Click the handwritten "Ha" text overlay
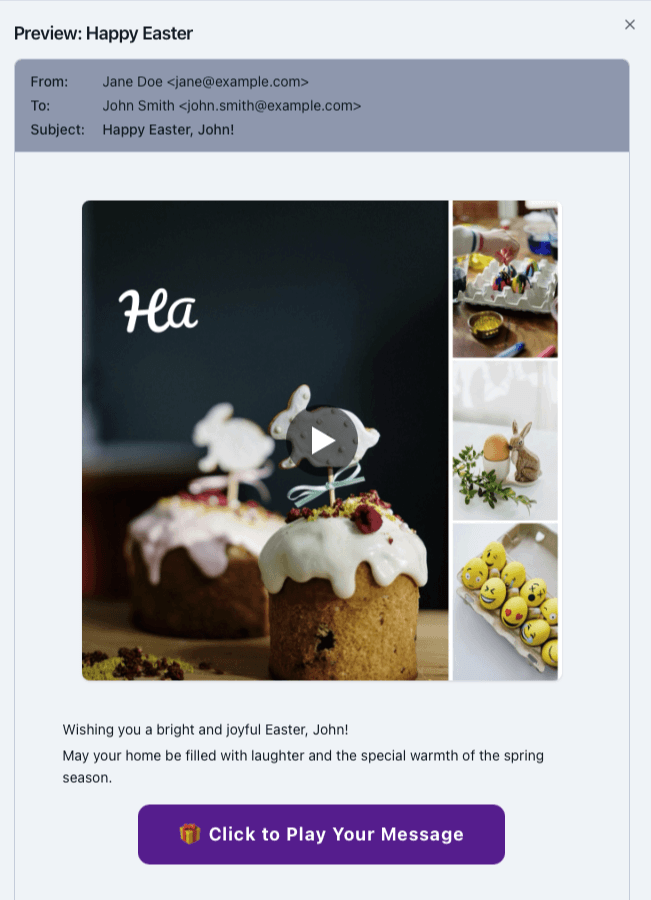 click(158, 311)
